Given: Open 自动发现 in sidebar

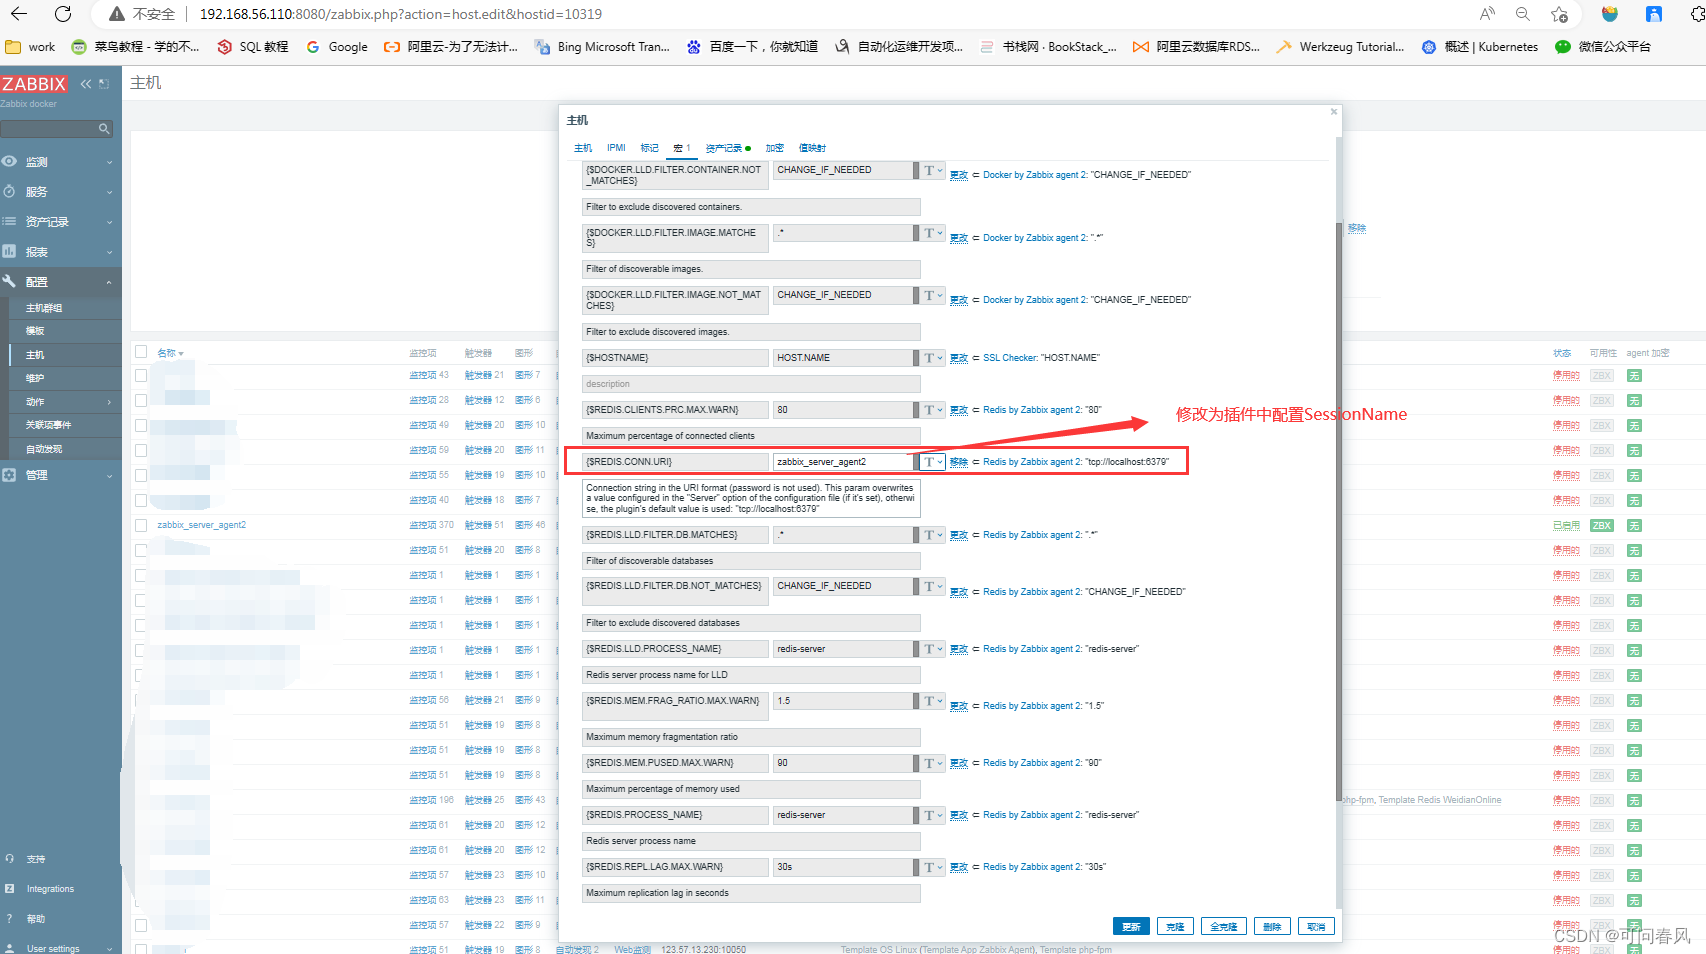Looking at the screenshot, I should tap(44, 449).
